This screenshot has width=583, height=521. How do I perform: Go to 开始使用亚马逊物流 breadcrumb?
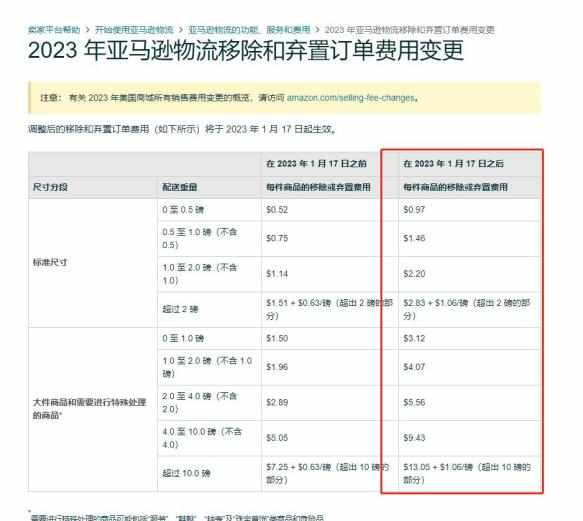pos(134,29)
